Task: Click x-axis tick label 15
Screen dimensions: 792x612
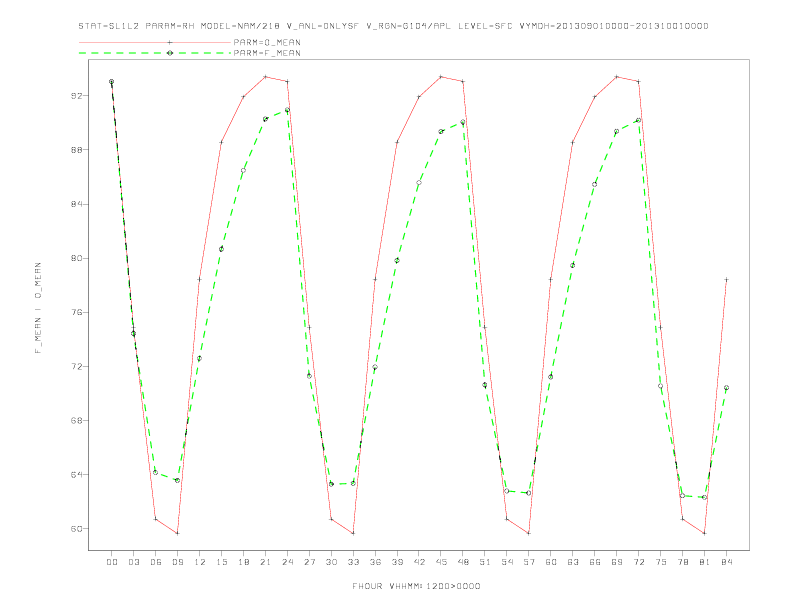Action: click(x=221, y=562)
